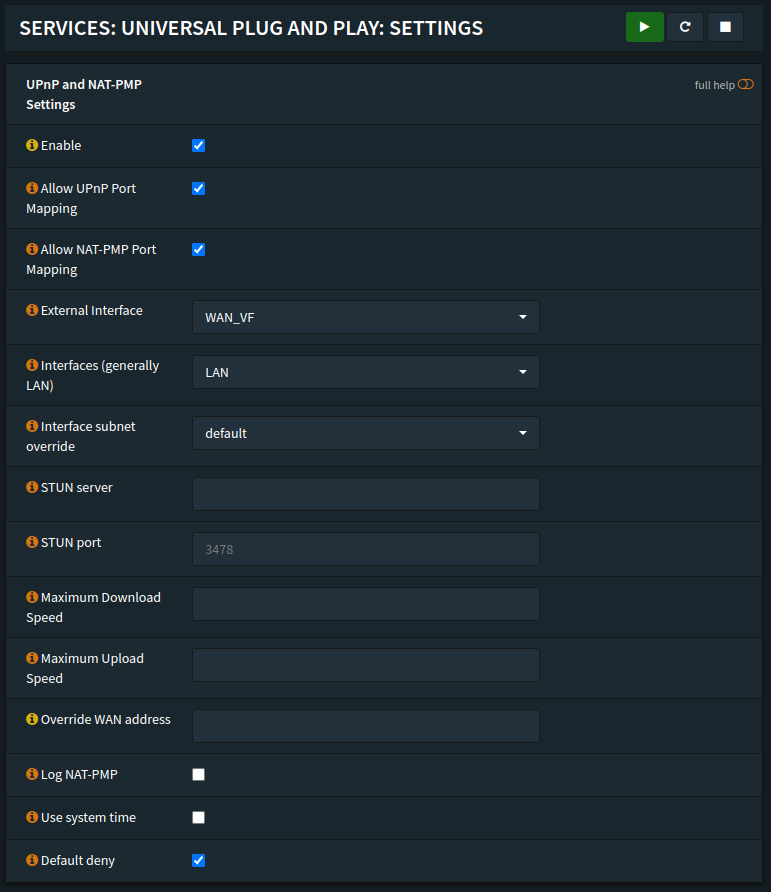
Task: Show help for Allow NAT-PMP Port Mapping
Action: [x=32, y=249]
